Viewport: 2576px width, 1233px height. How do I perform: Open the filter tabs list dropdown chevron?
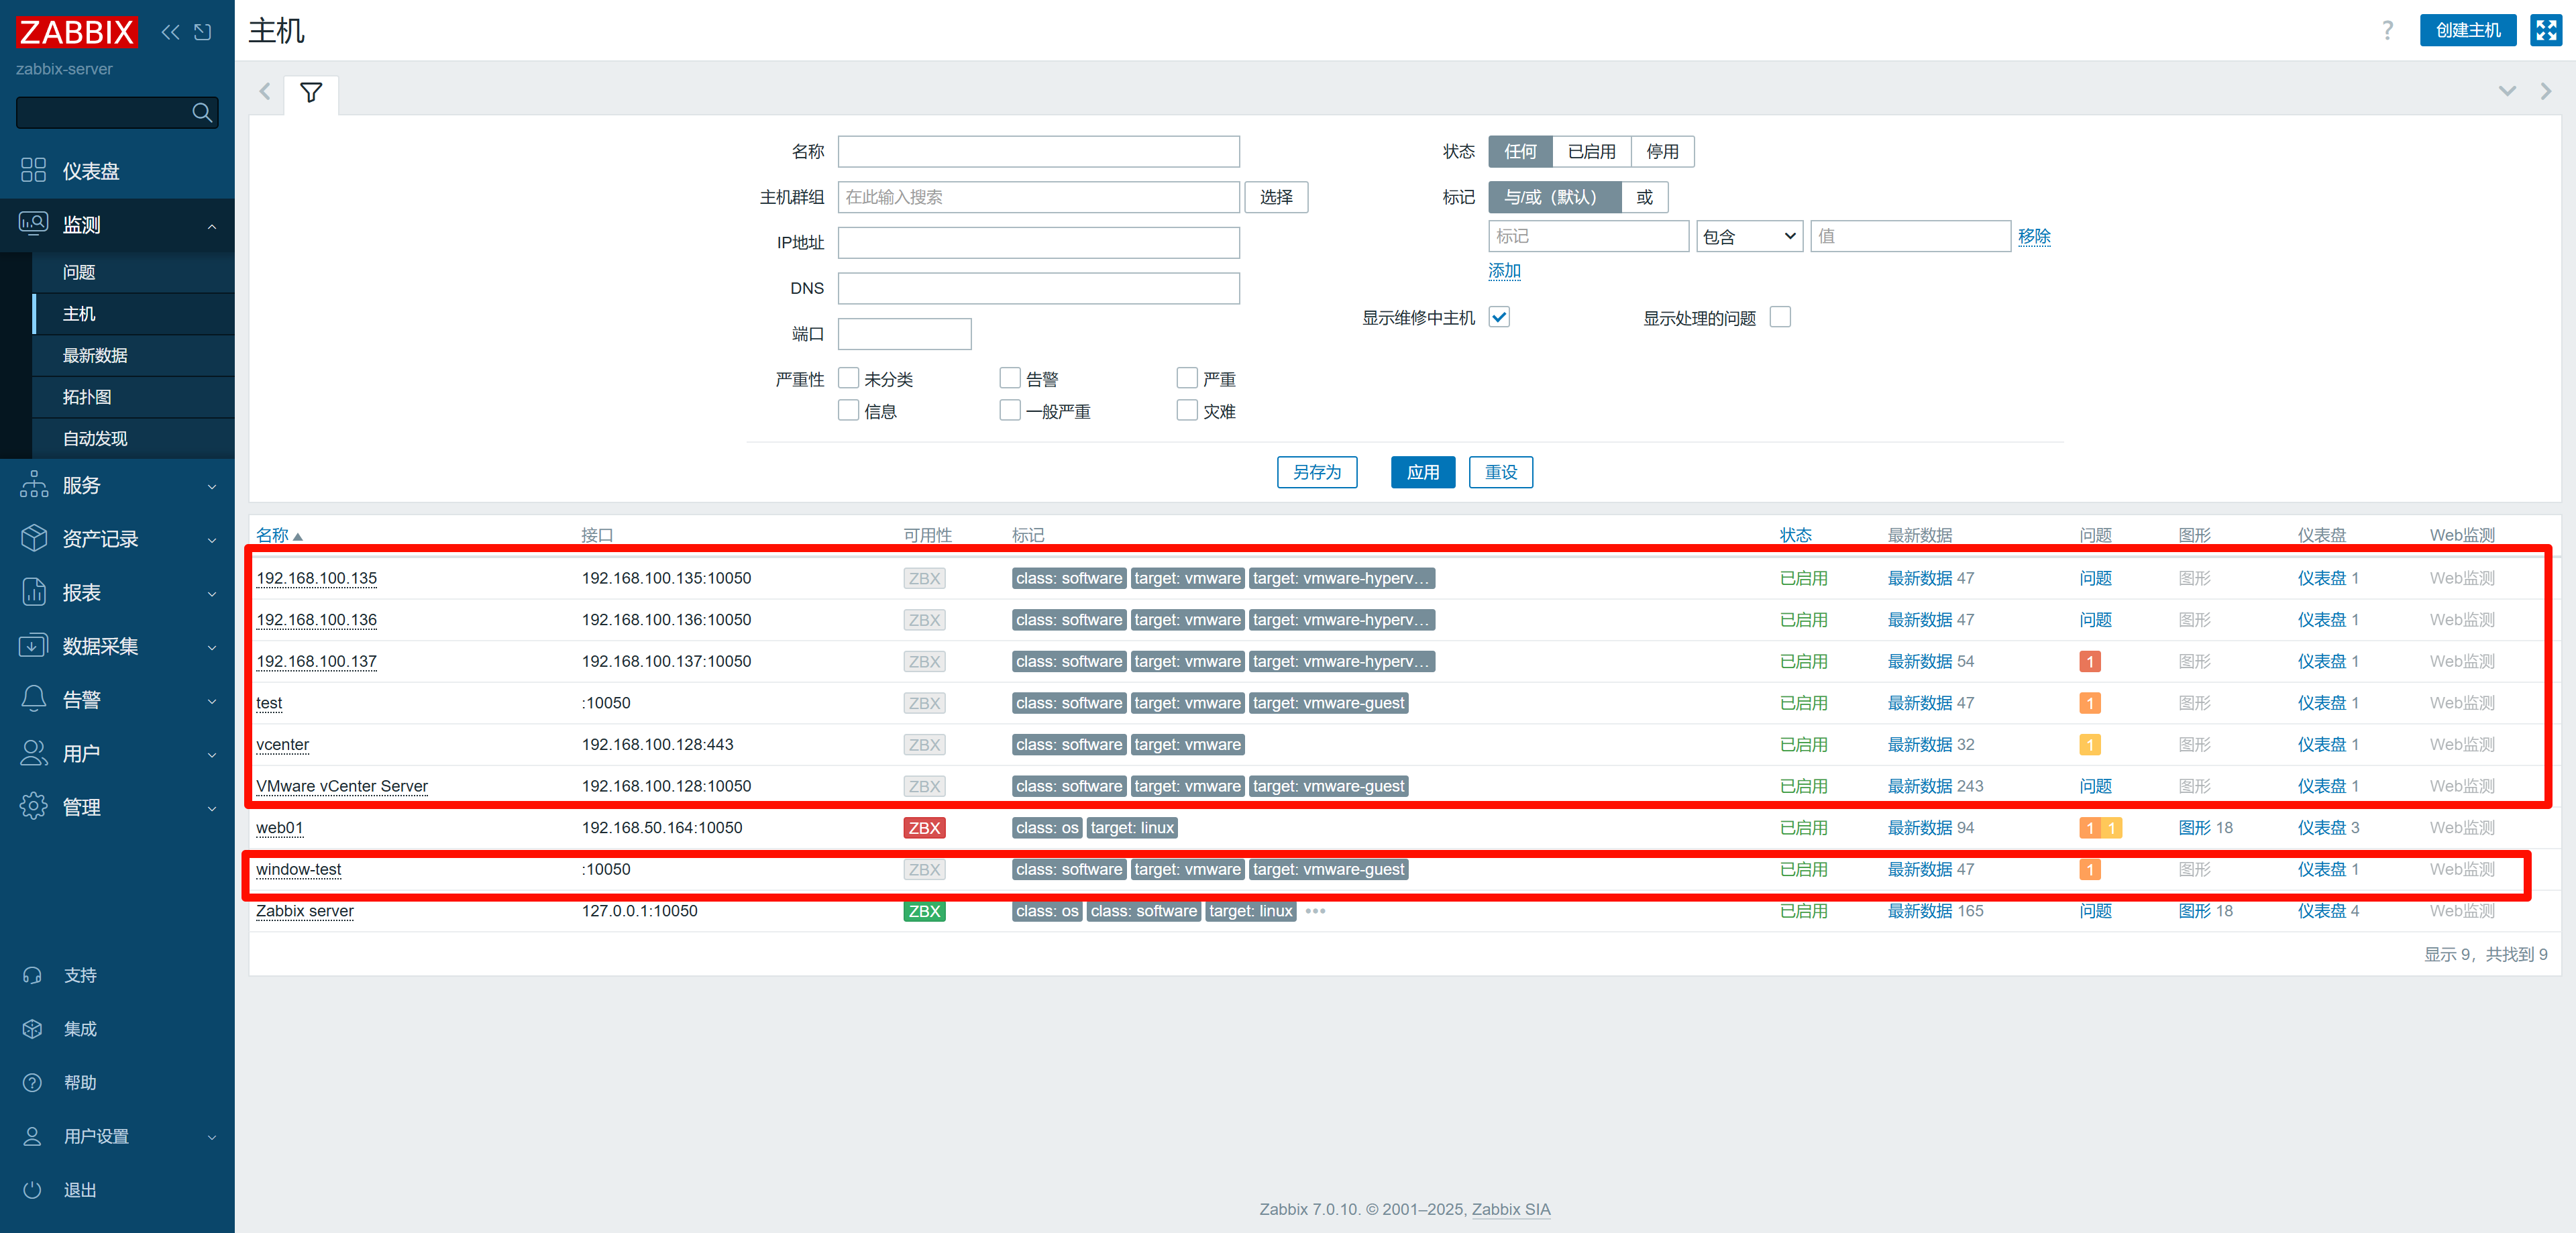point(2507,91)
